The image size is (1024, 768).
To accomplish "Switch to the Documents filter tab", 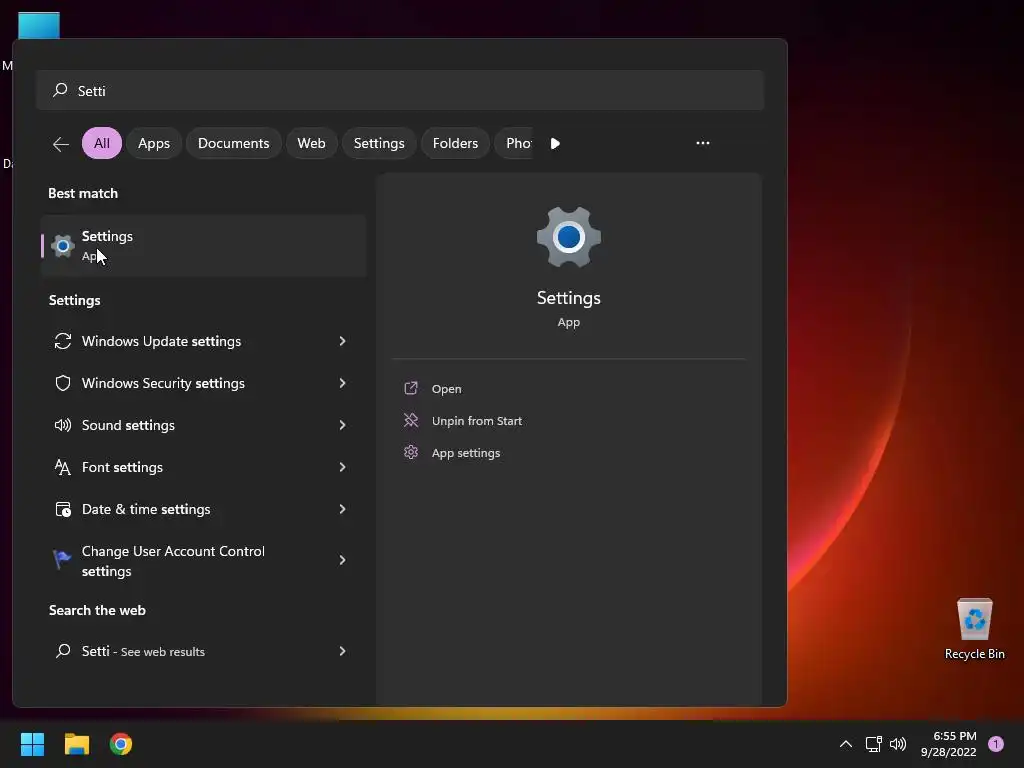I will [x=234, y=143].
